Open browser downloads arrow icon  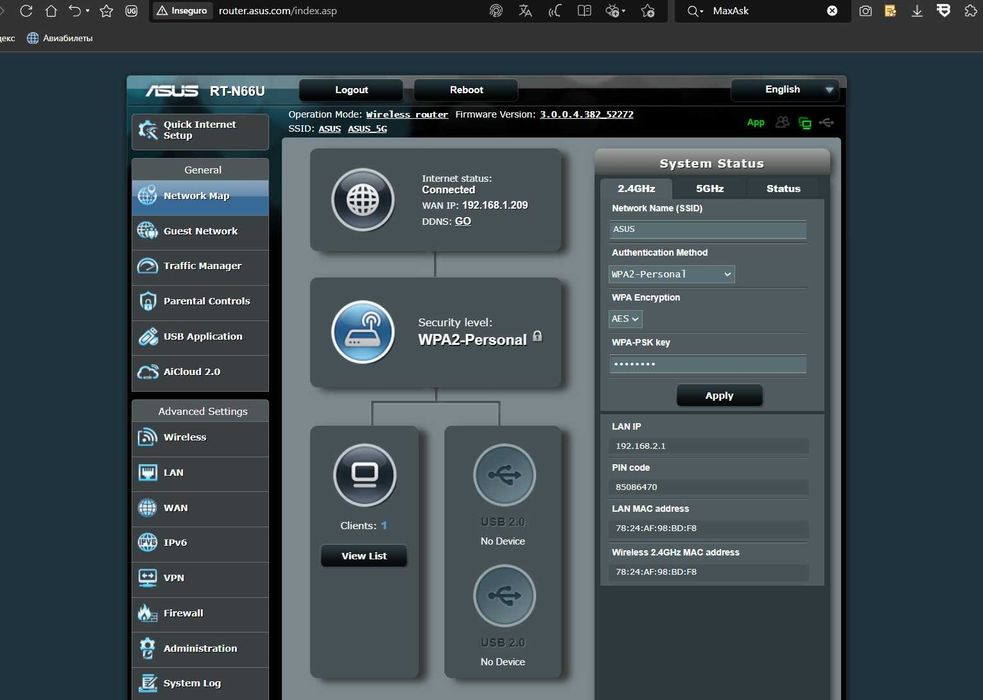(917, 11)
